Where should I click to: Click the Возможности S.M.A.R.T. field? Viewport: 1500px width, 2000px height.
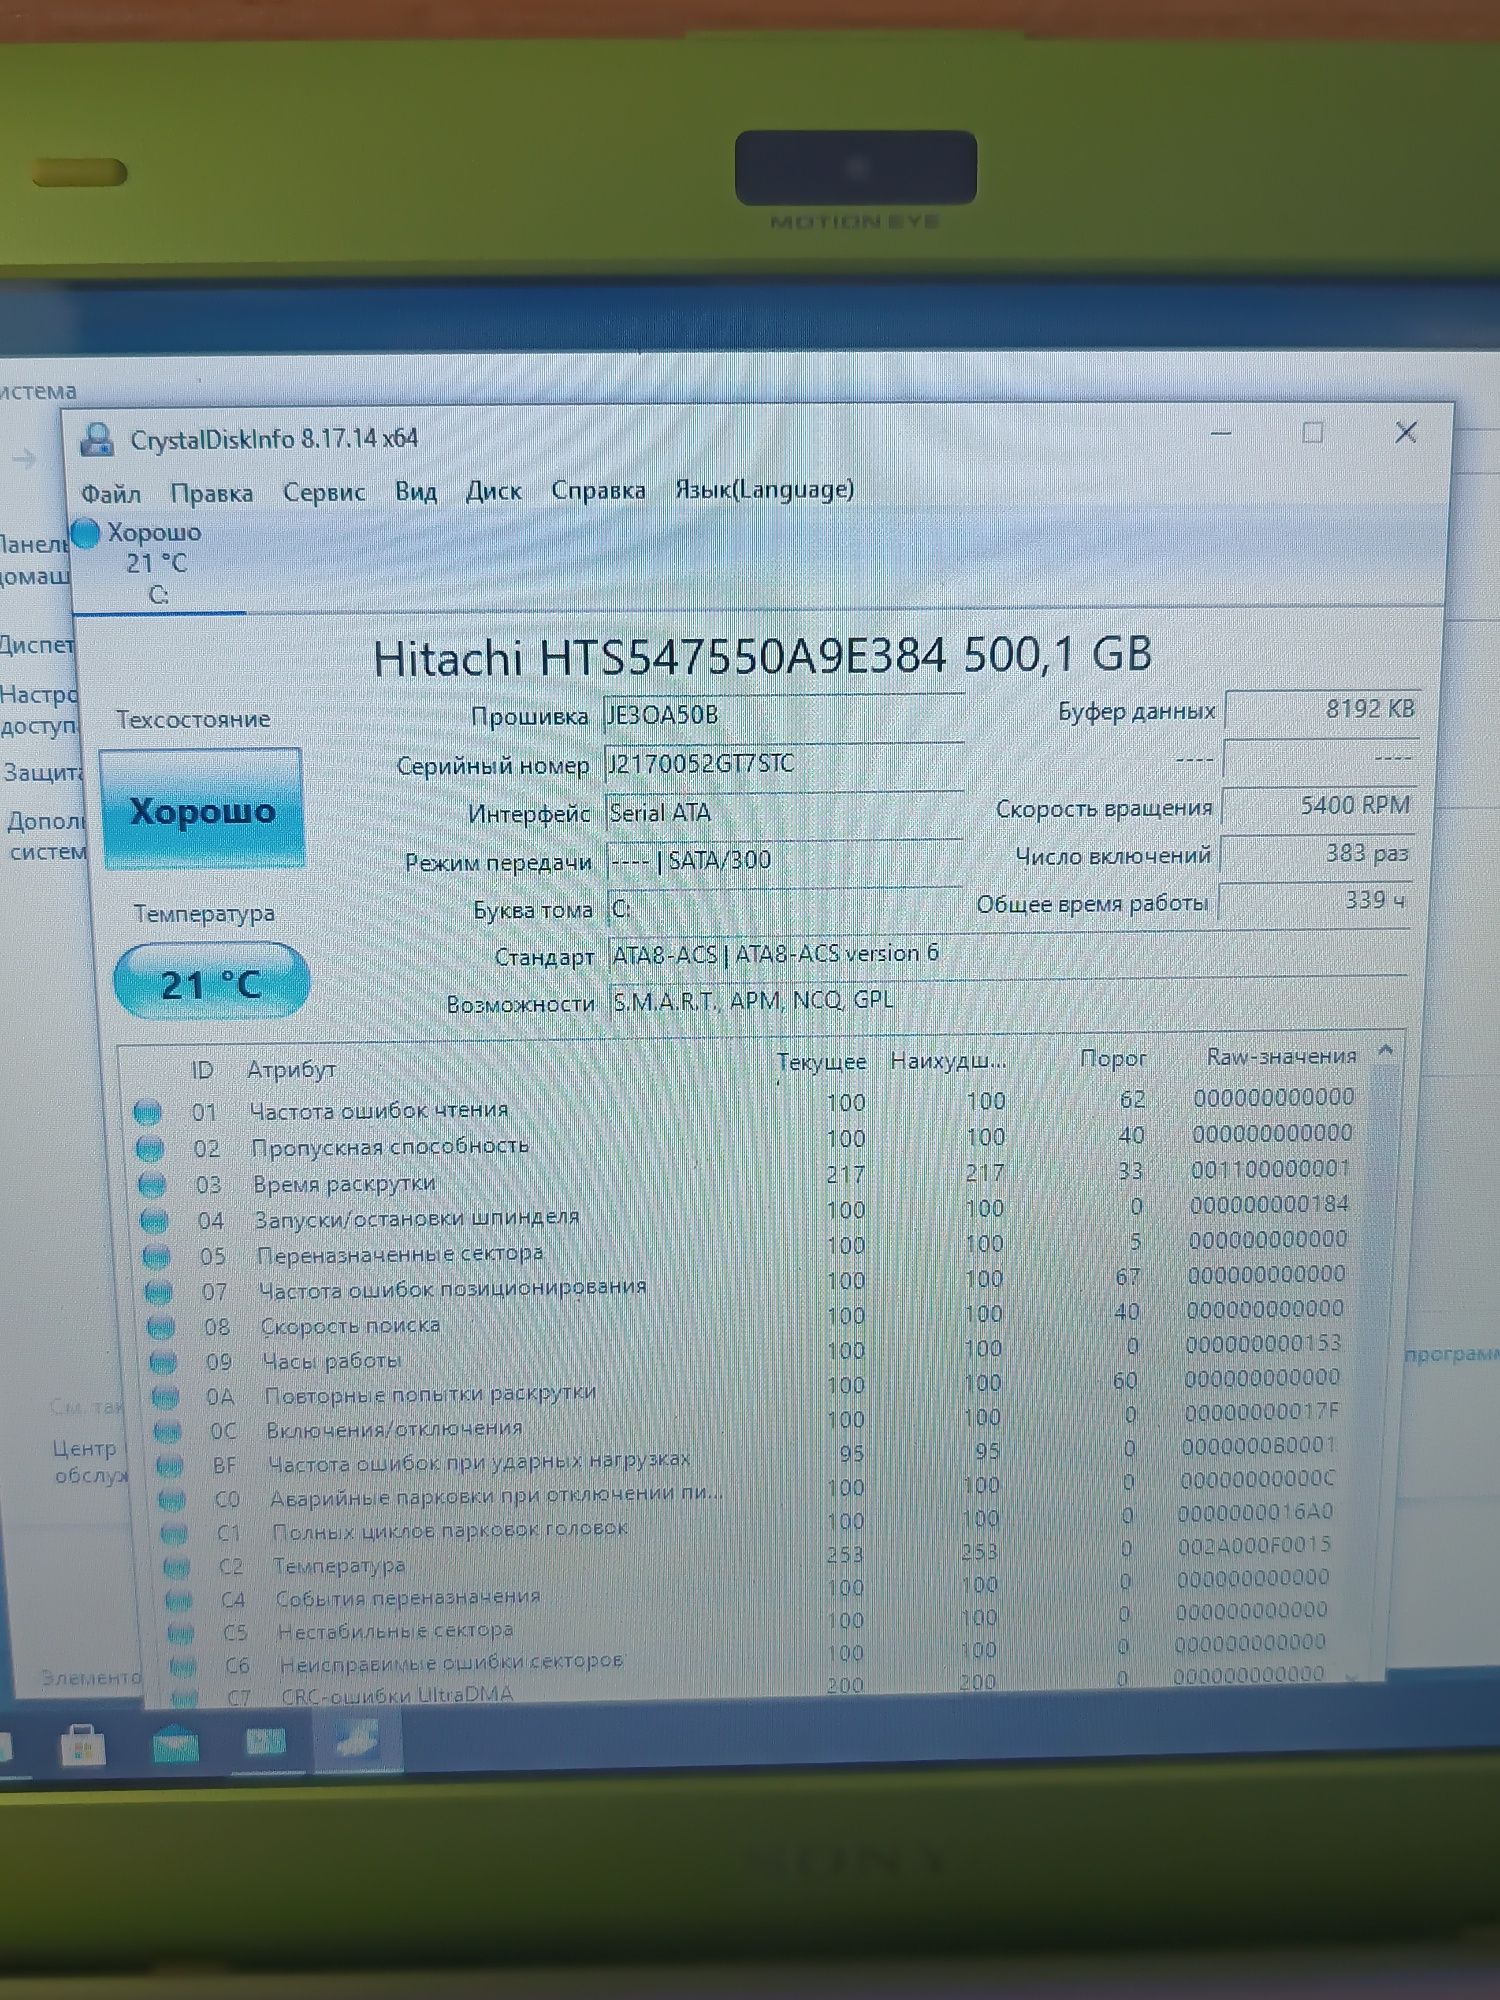tap(1008, 1001)
